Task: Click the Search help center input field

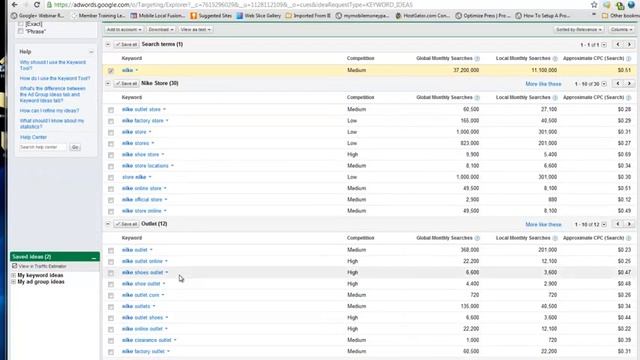Action: coord(42,147)
